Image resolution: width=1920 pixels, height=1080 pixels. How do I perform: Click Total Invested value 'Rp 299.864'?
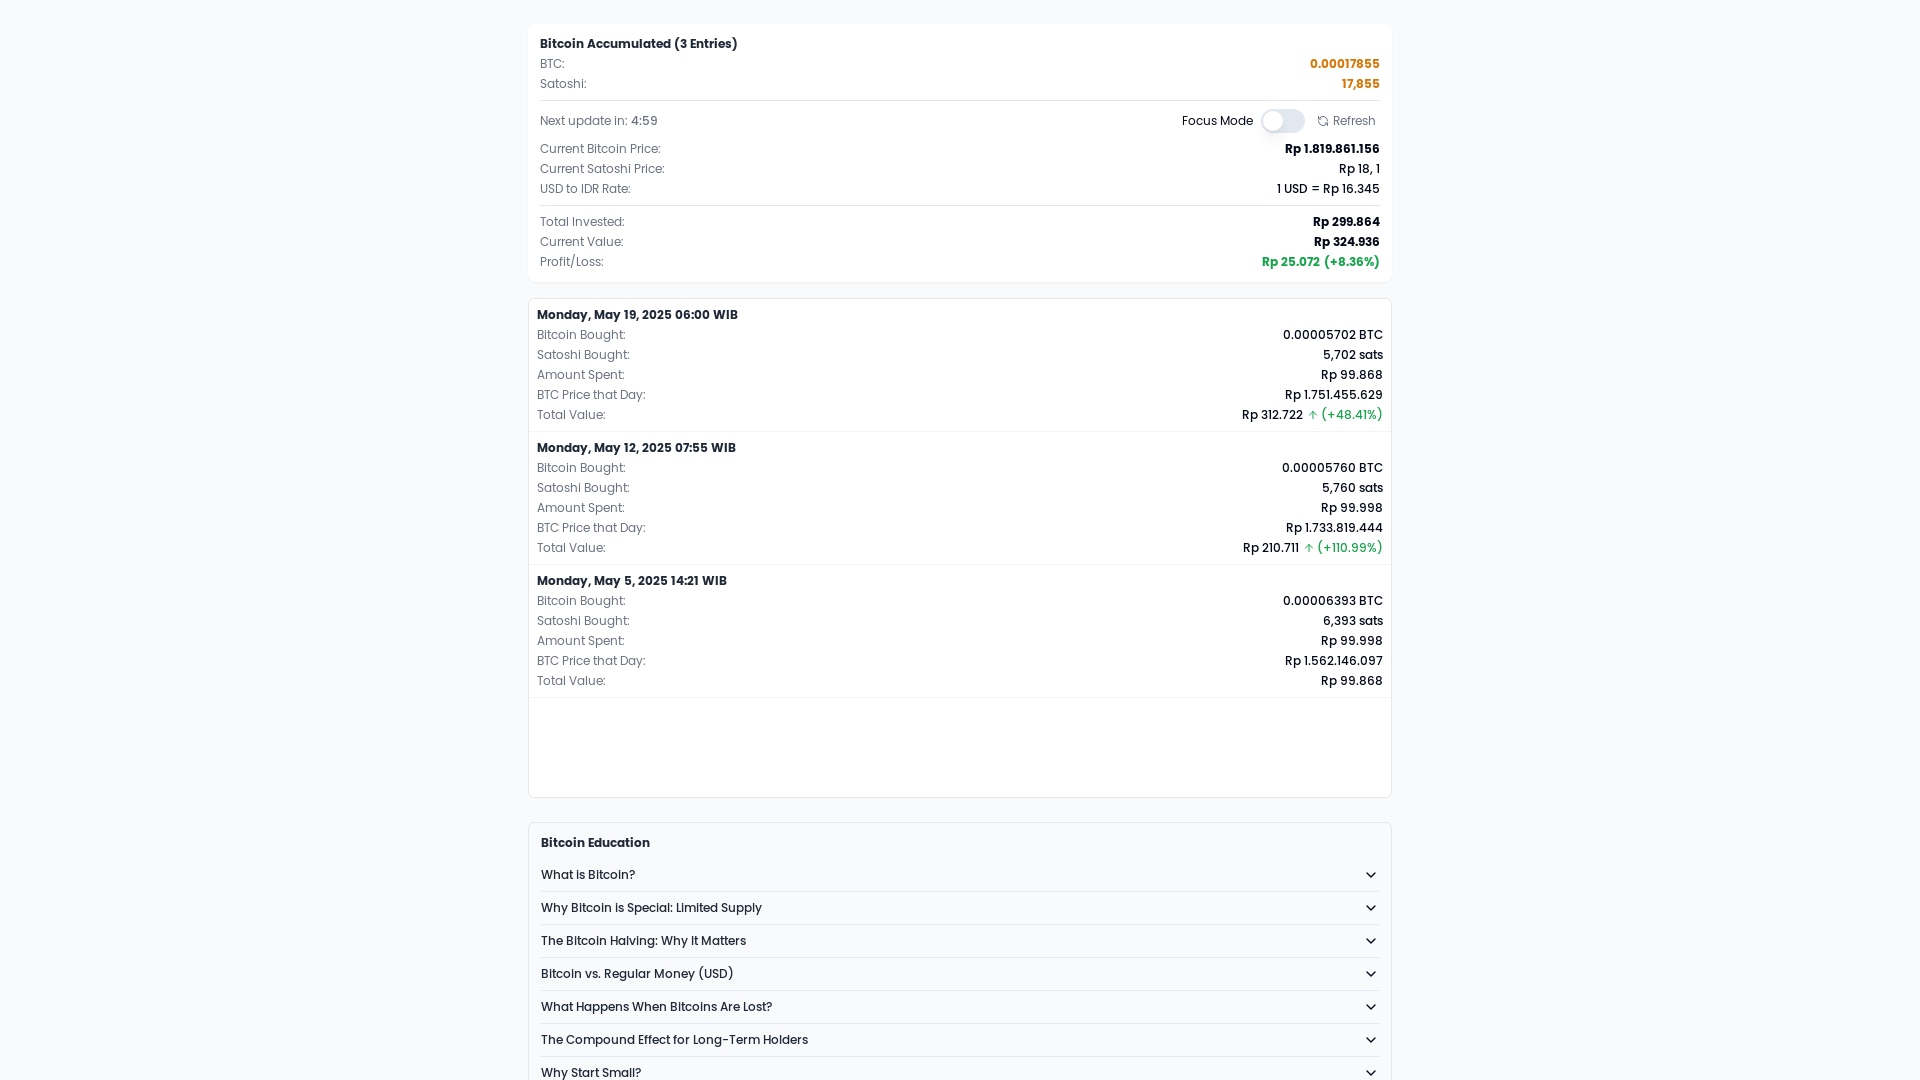point(1346,222)
